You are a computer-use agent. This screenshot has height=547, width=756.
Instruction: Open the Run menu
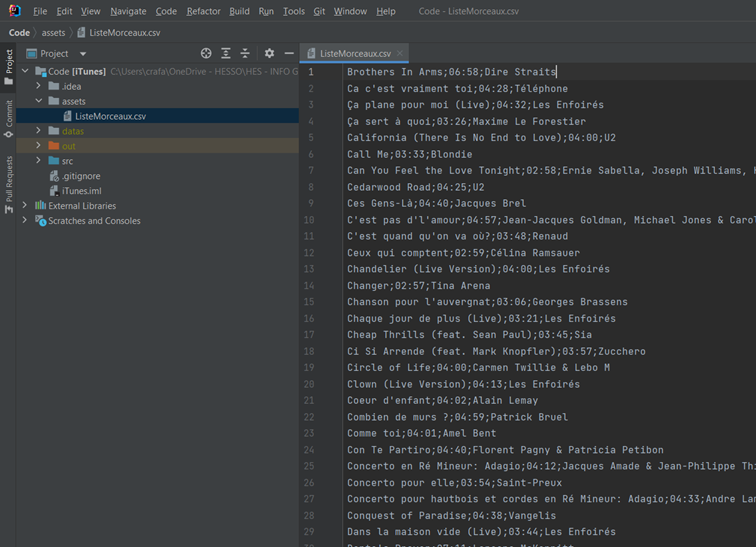click(x=266, y=11)
